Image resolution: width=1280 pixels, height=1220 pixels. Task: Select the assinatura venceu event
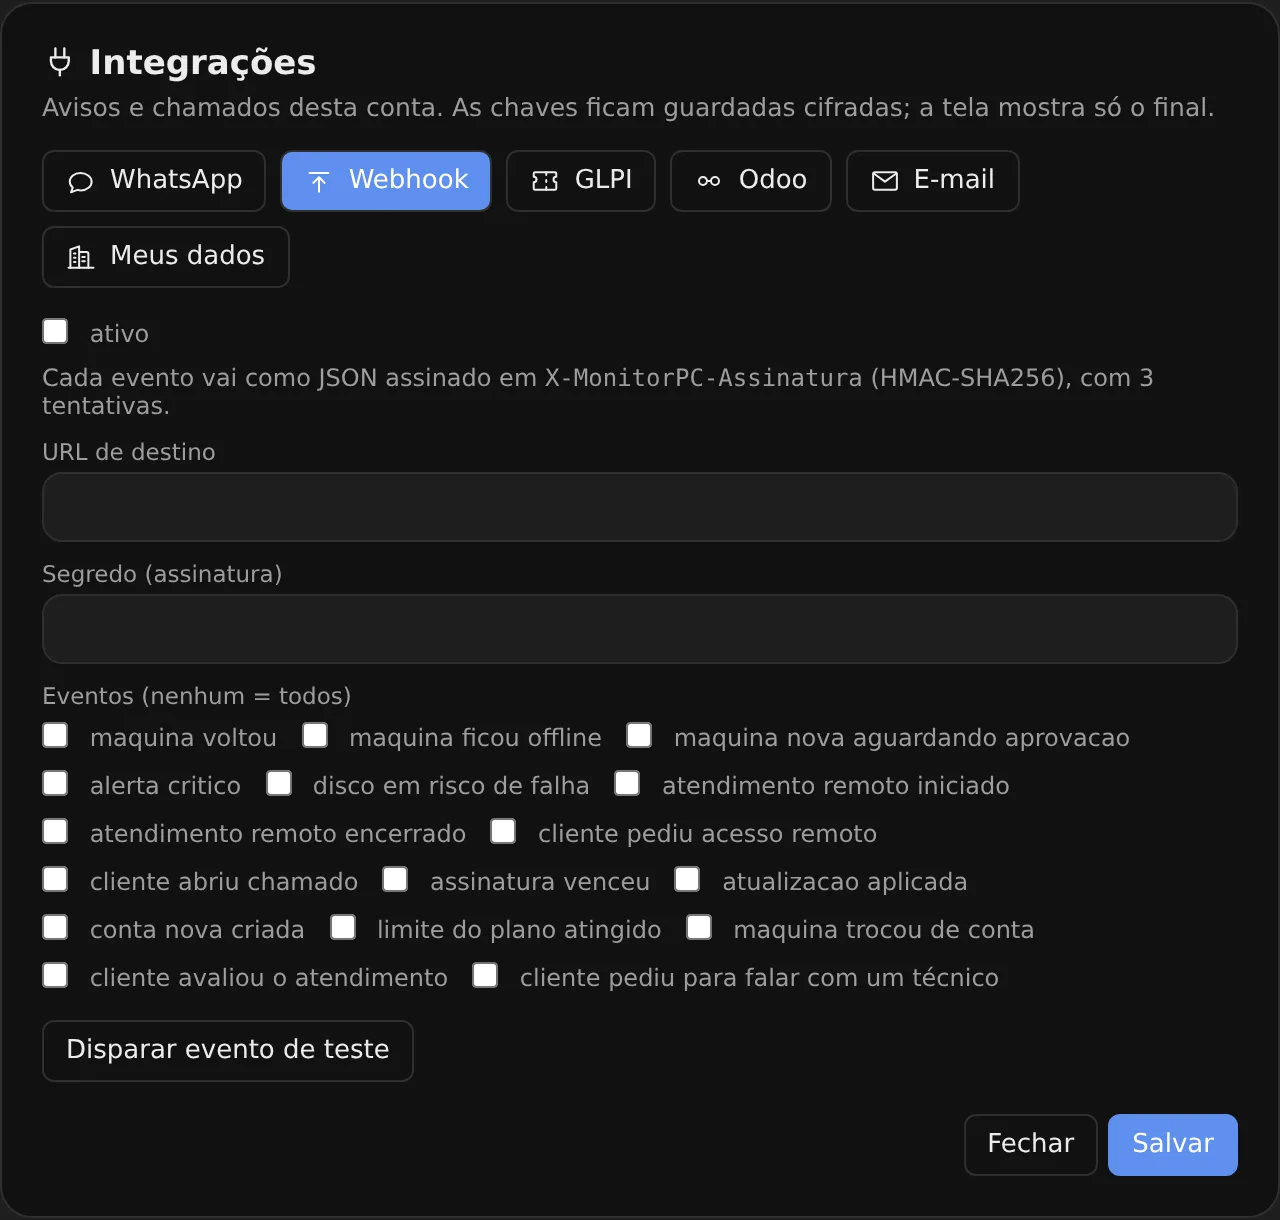[x=395, y=879]
